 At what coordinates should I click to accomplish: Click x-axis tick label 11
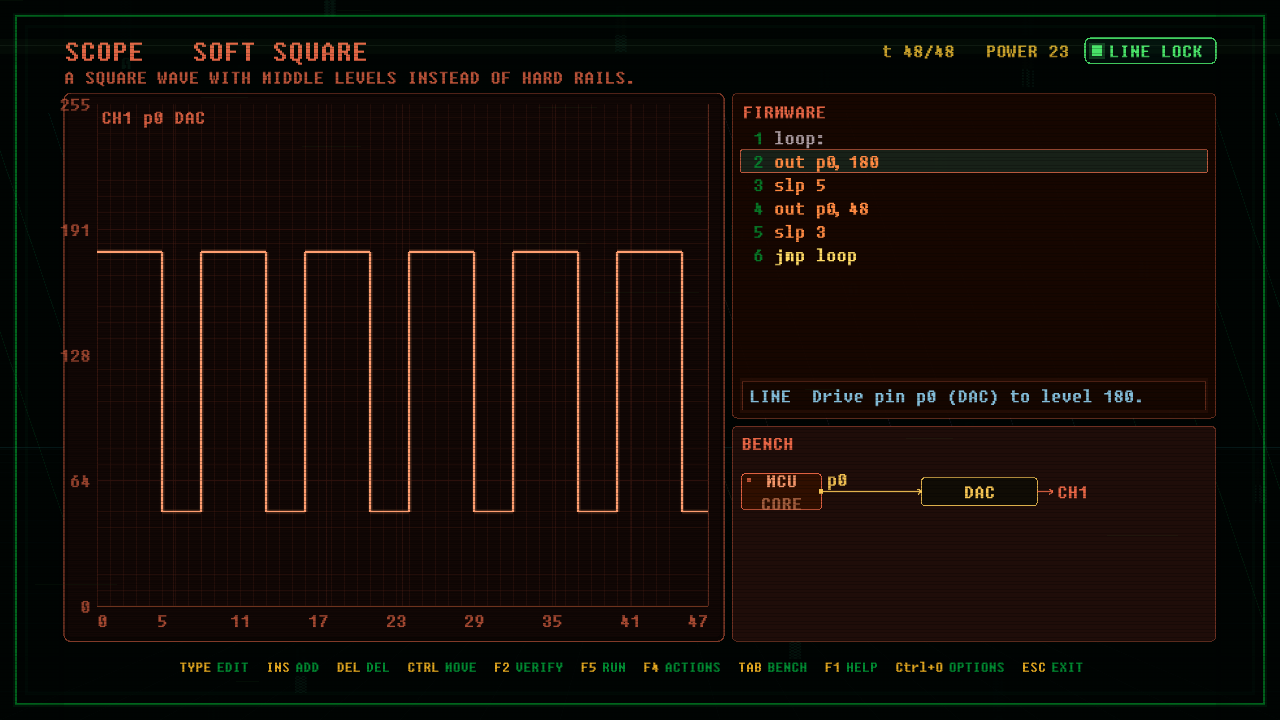point(240,621)
